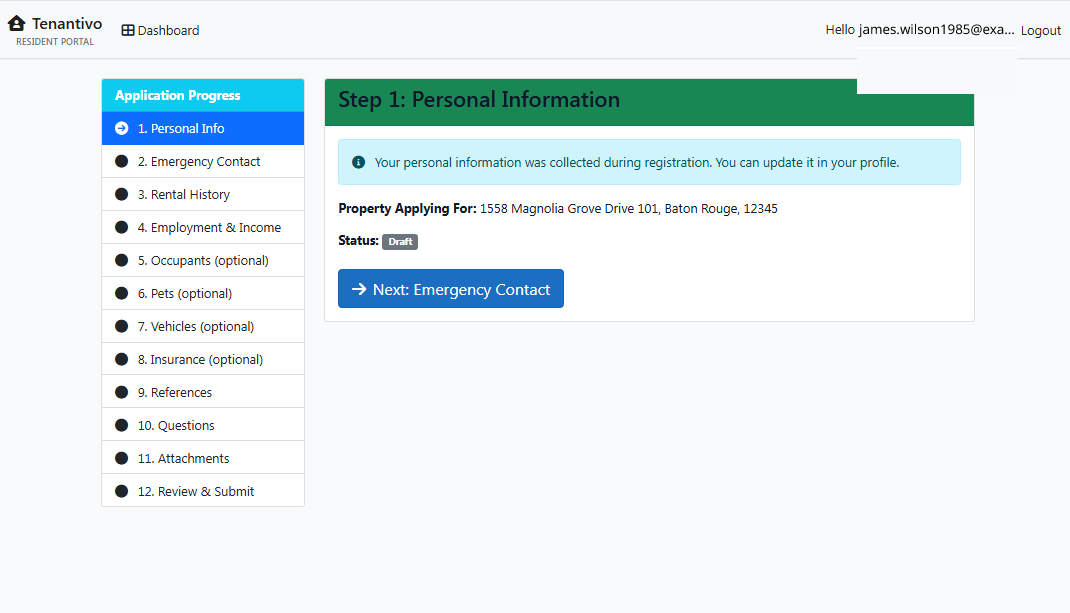Go to 2. Emergency Contact step
This screenshot has width=1070, height=613.
(203, 161)
